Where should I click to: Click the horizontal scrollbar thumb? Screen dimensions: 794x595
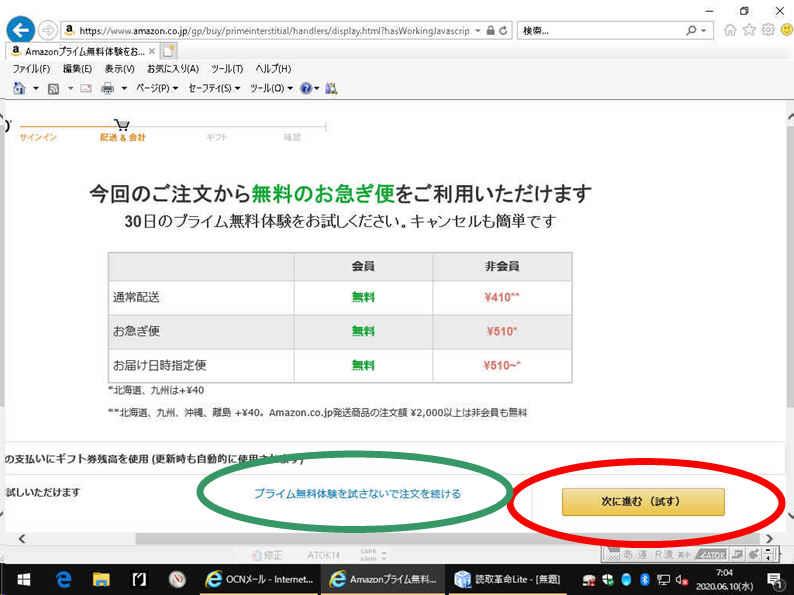pos(448,538)
